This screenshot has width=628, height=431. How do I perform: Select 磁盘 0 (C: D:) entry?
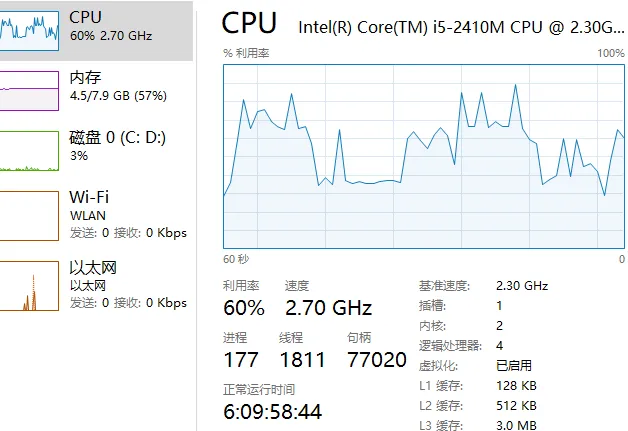96,151
